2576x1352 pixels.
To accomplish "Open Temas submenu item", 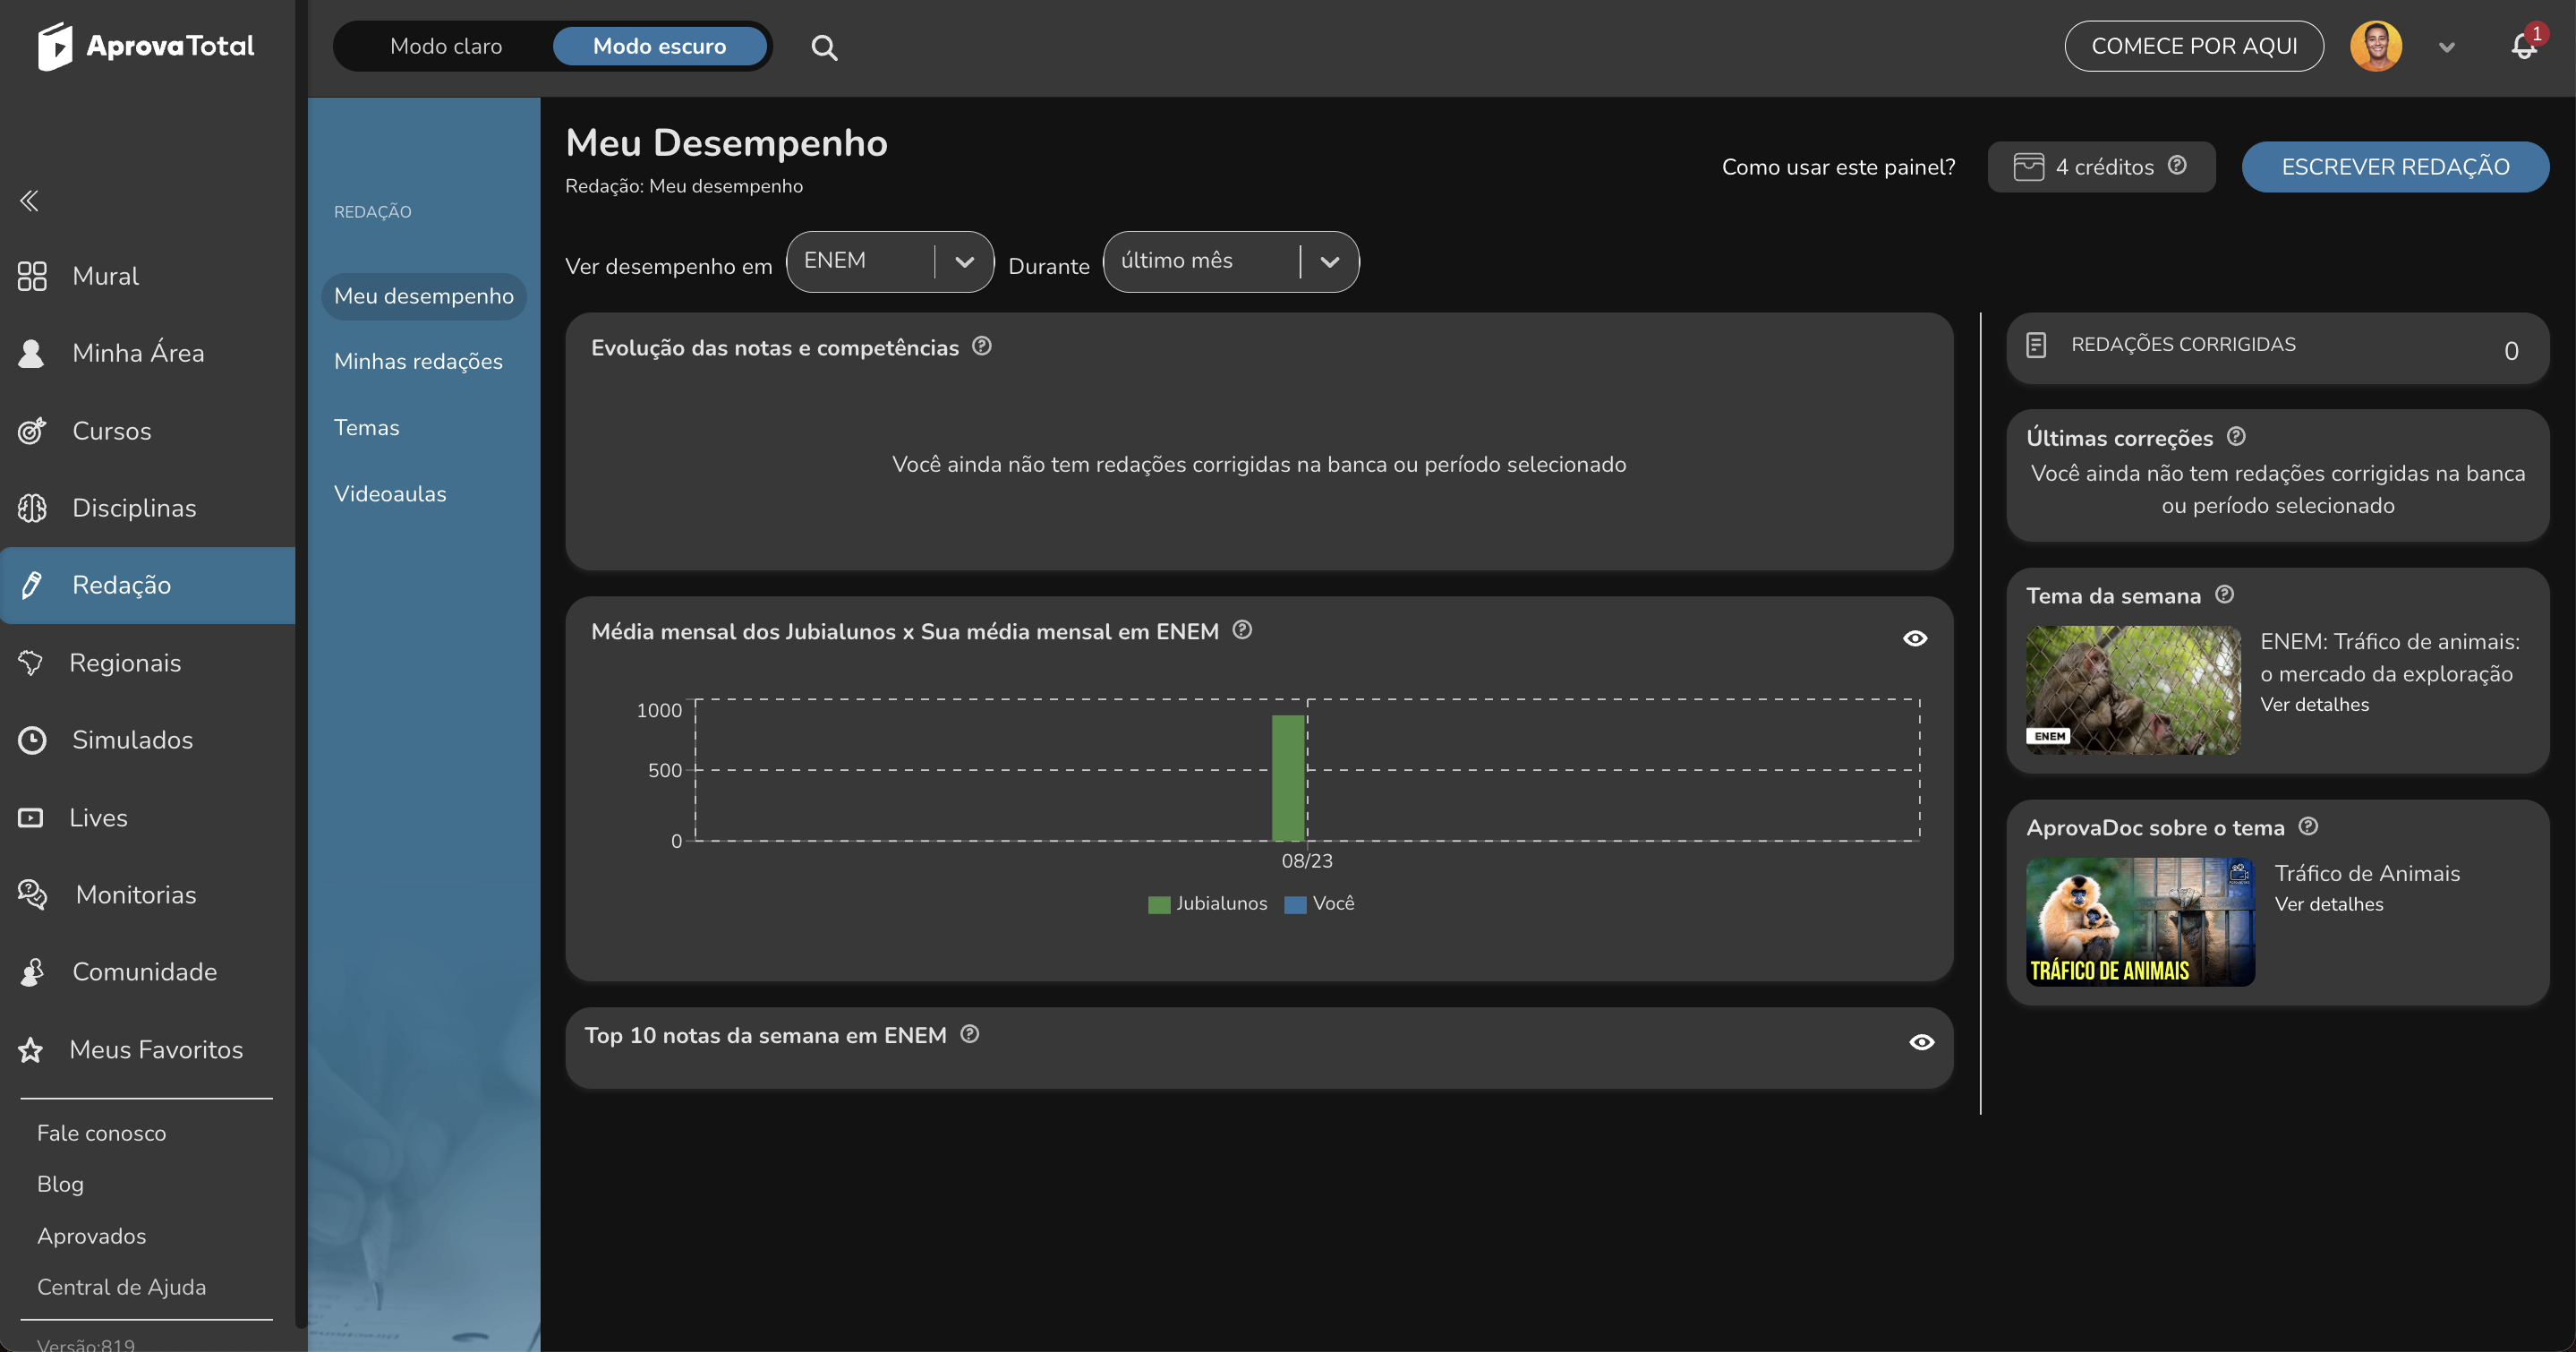I will point(367,428).
